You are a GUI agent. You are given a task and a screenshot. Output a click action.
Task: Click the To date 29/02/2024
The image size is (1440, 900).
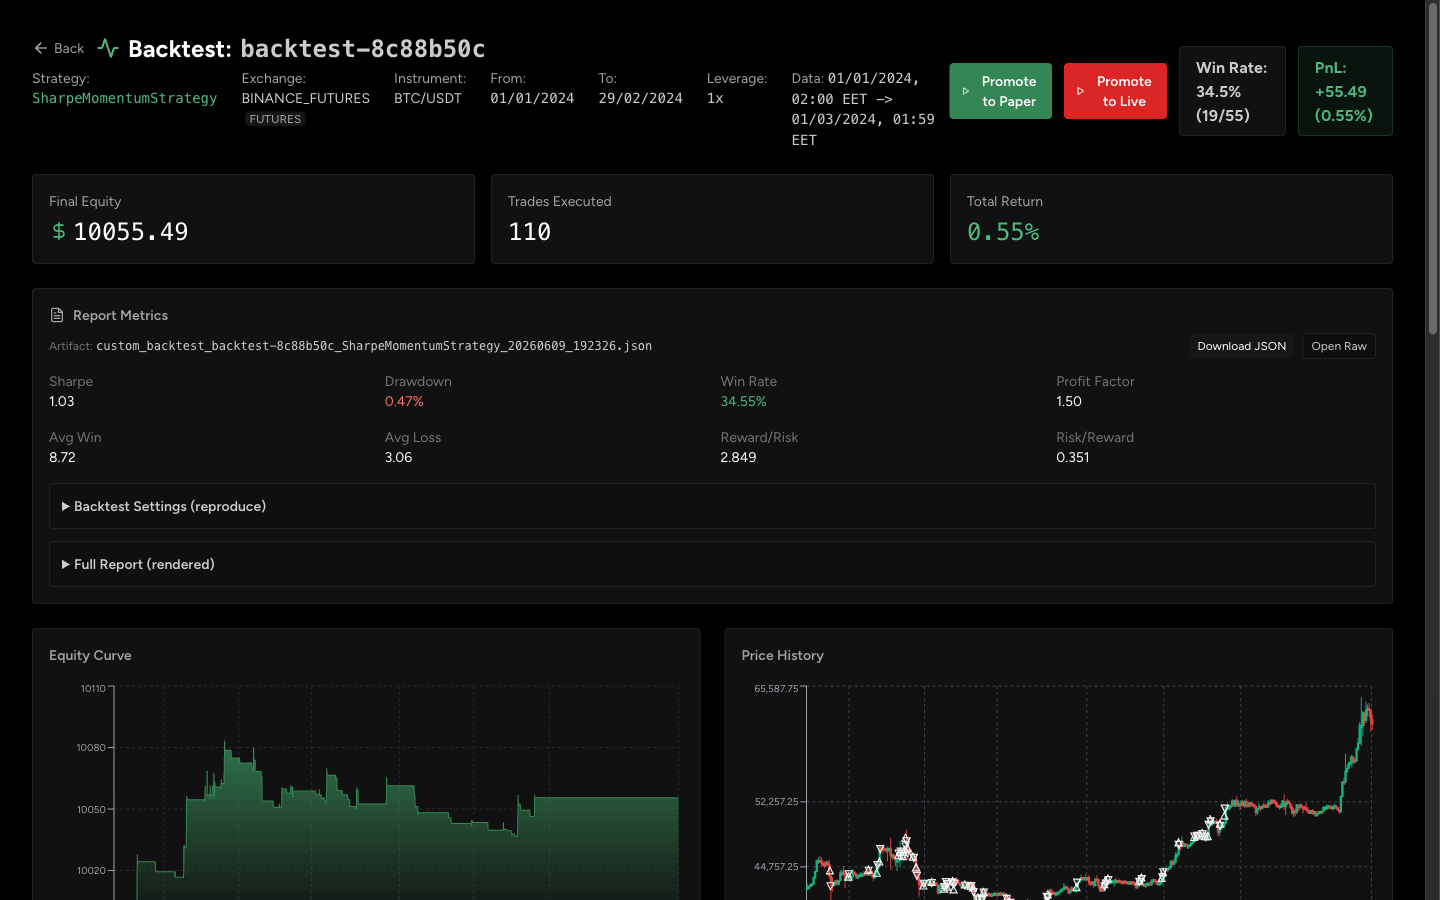click(x=640, y=98)
